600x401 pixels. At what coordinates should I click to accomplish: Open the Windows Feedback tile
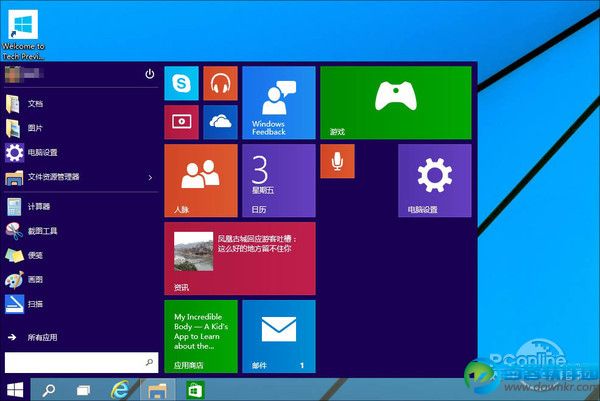point(278,103)
